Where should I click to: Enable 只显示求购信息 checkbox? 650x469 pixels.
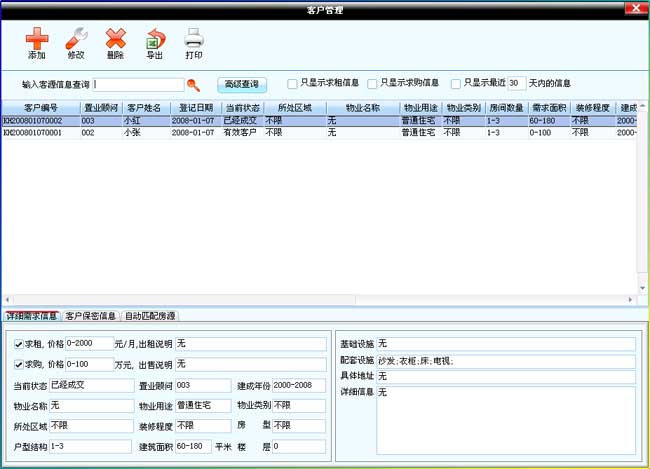373,84
